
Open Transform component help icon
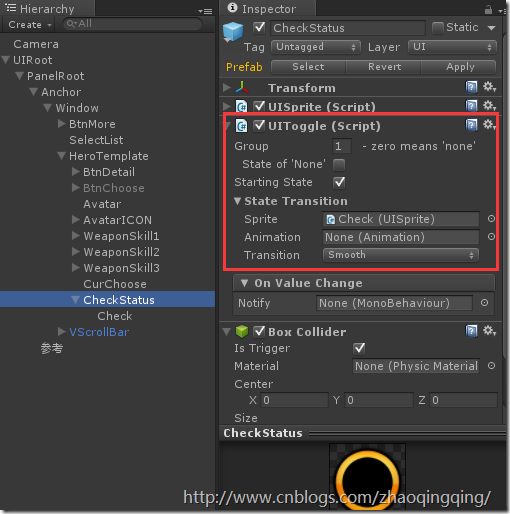(x=471, y=87)
